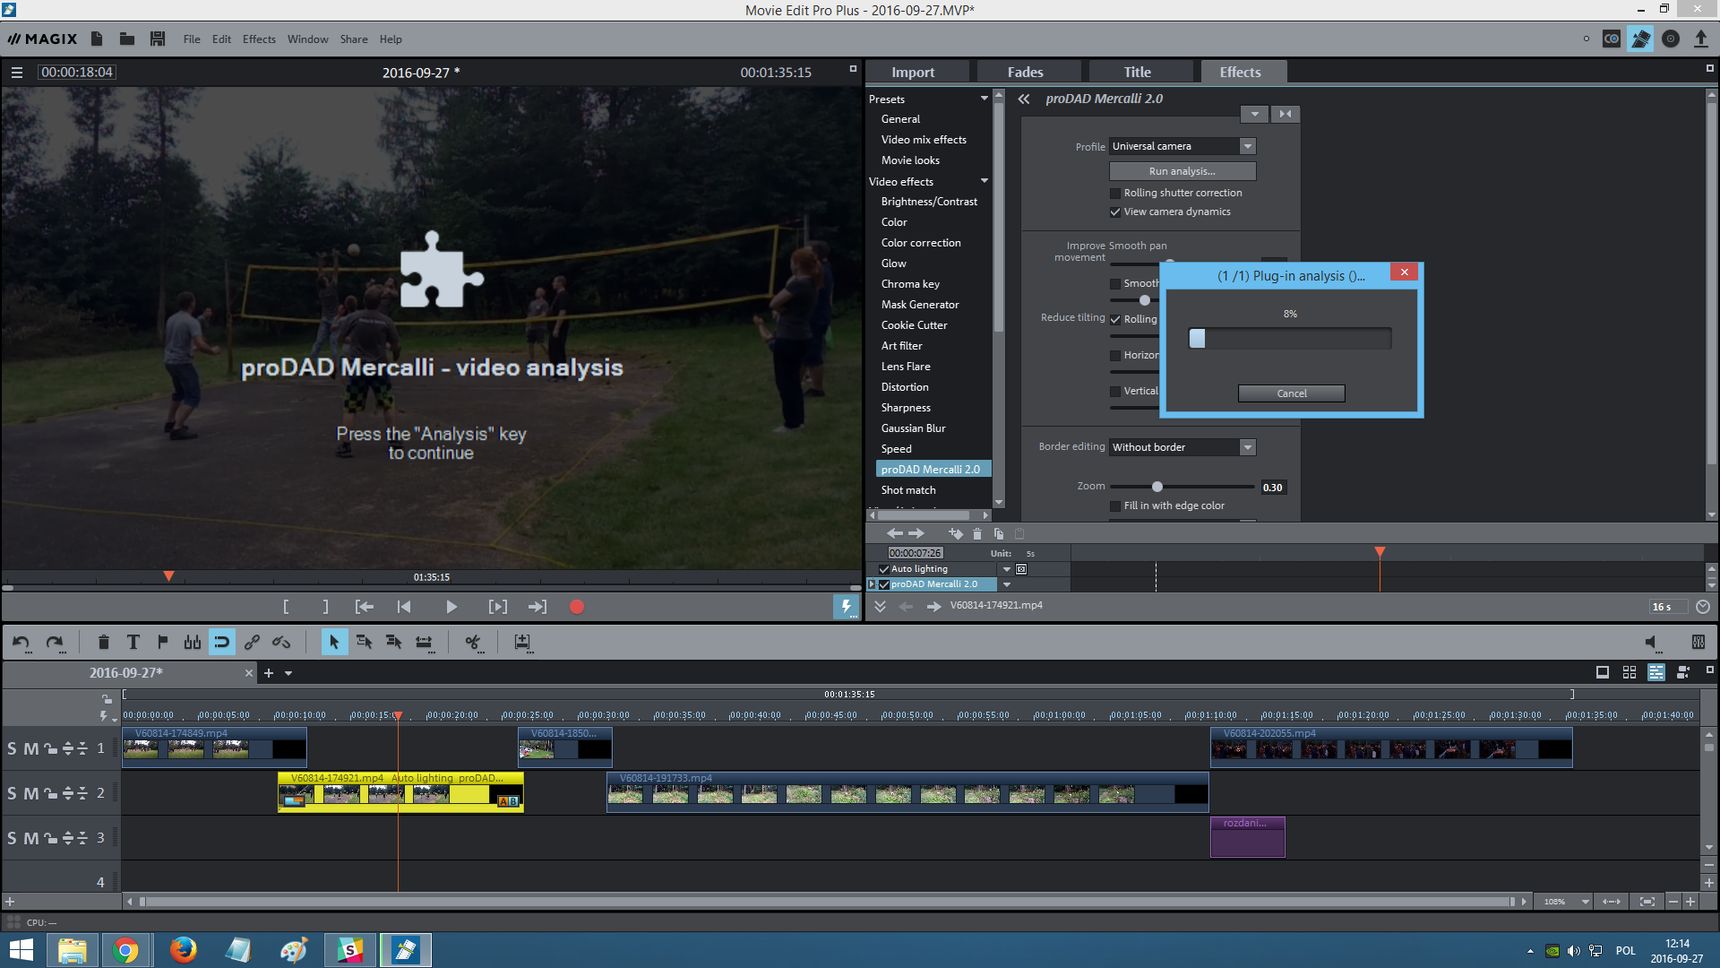Jump to the range start button
The height and width of the screenshot is (968, 1720).
pyautogui.click(x=364, y=607)
